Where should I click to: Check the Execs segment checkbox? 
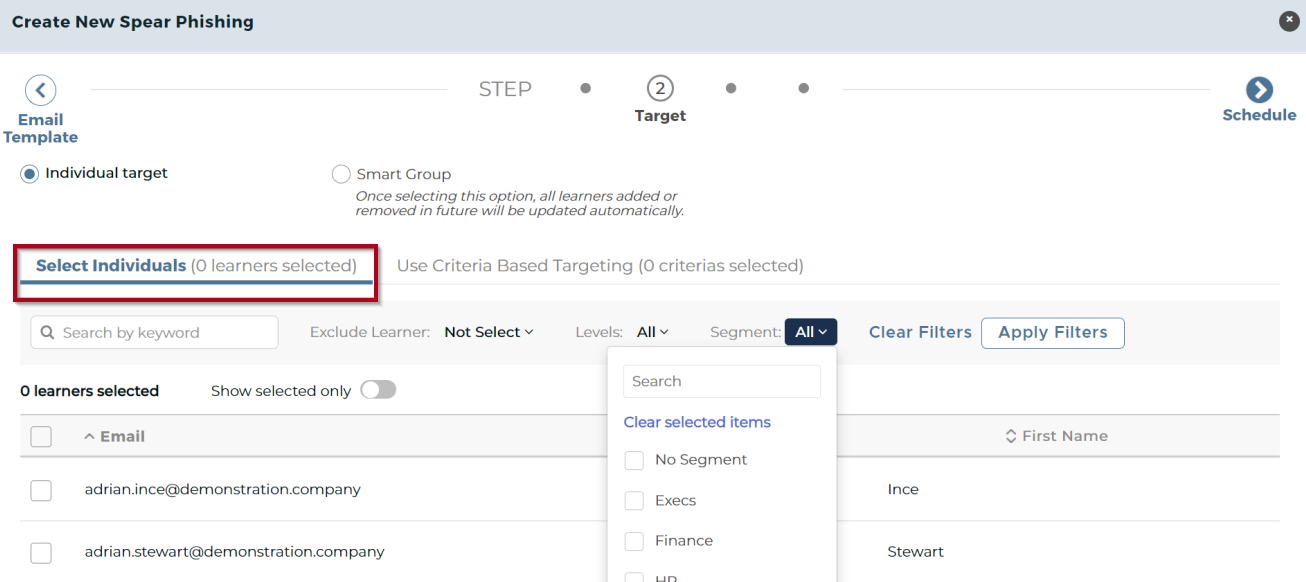pos(634,501)
